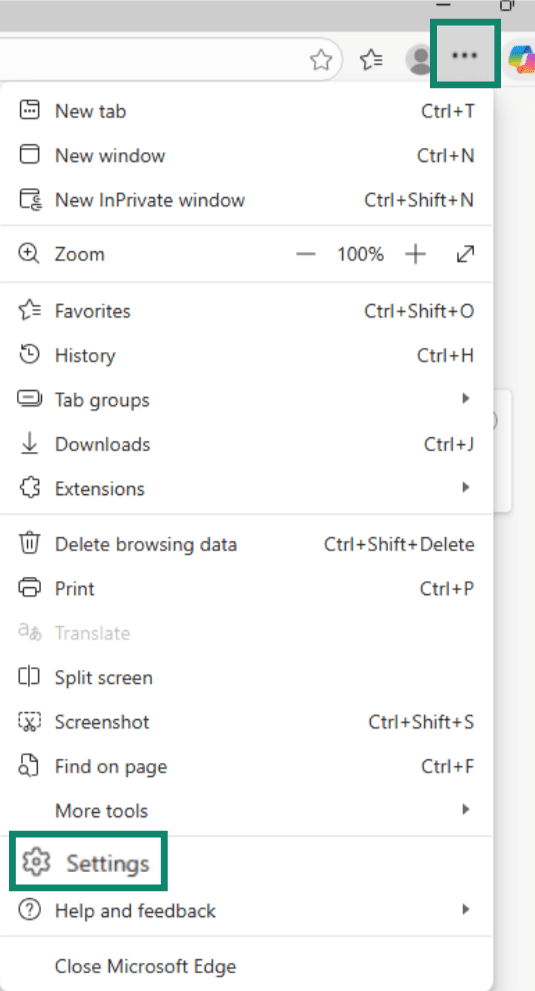
Task: Click the Ctrl+Shift+Delete shortcut text
Action: click(x=399, y=544)
